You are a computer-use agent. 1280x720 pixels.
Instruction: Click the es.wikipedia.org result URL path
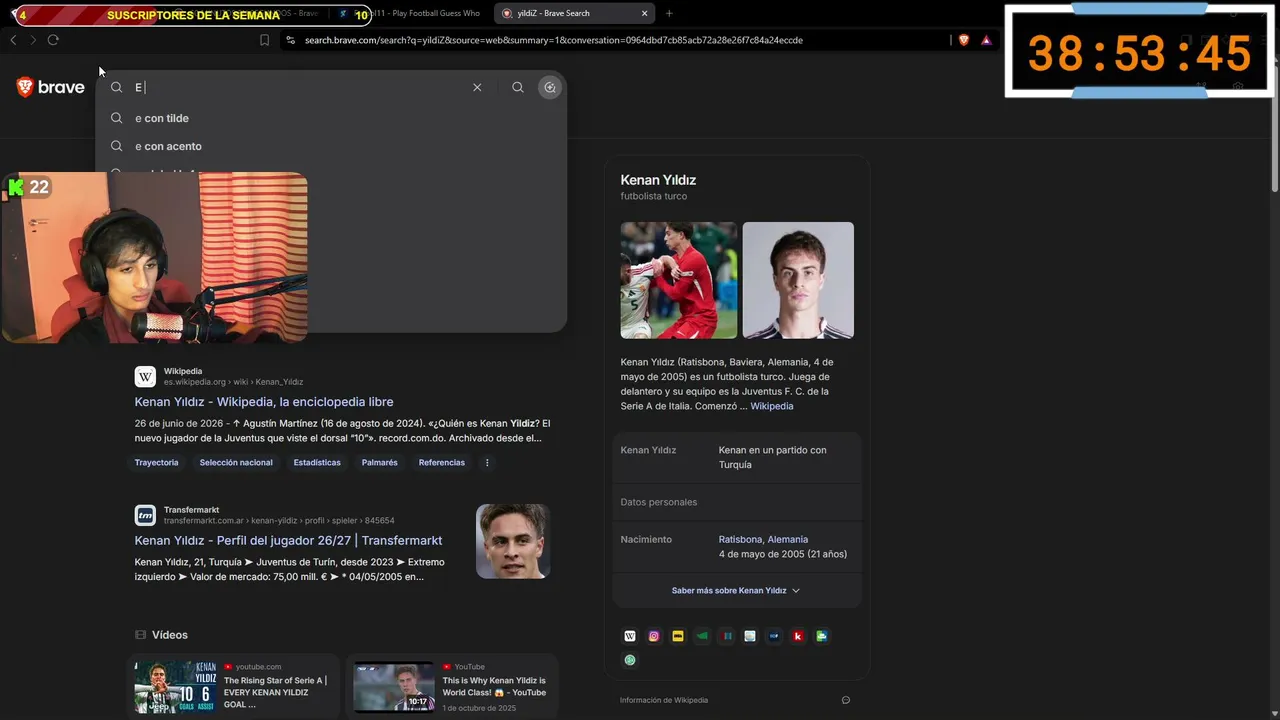[x=233, y=382]
